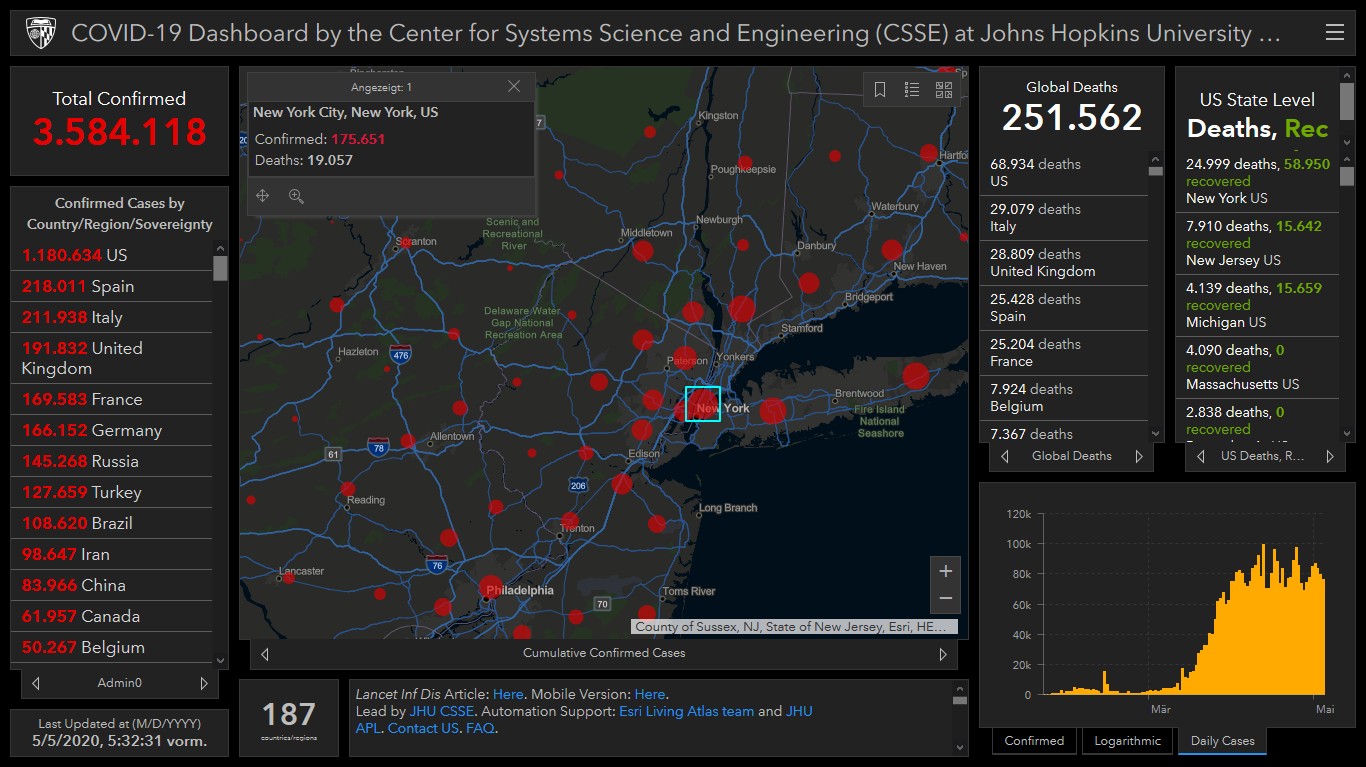Click right arrow beside US Deaths tab
The height and width of the screenshot is (767, 1366).
[x=1330, y=456]
